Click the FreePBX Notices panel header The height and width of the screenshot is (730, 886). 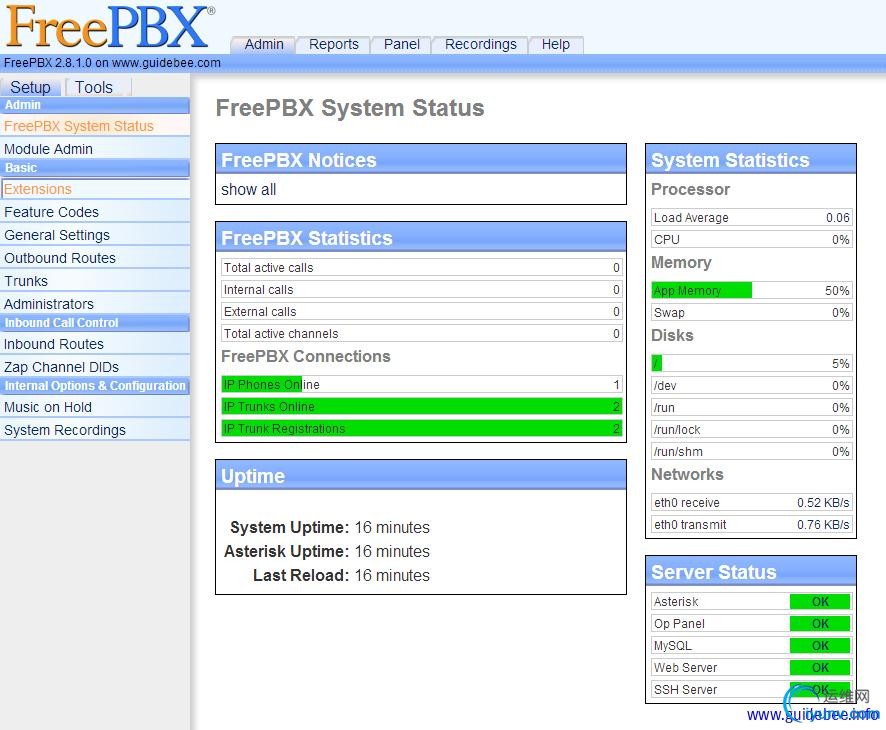pyautogui.click(x=421, y=159)
